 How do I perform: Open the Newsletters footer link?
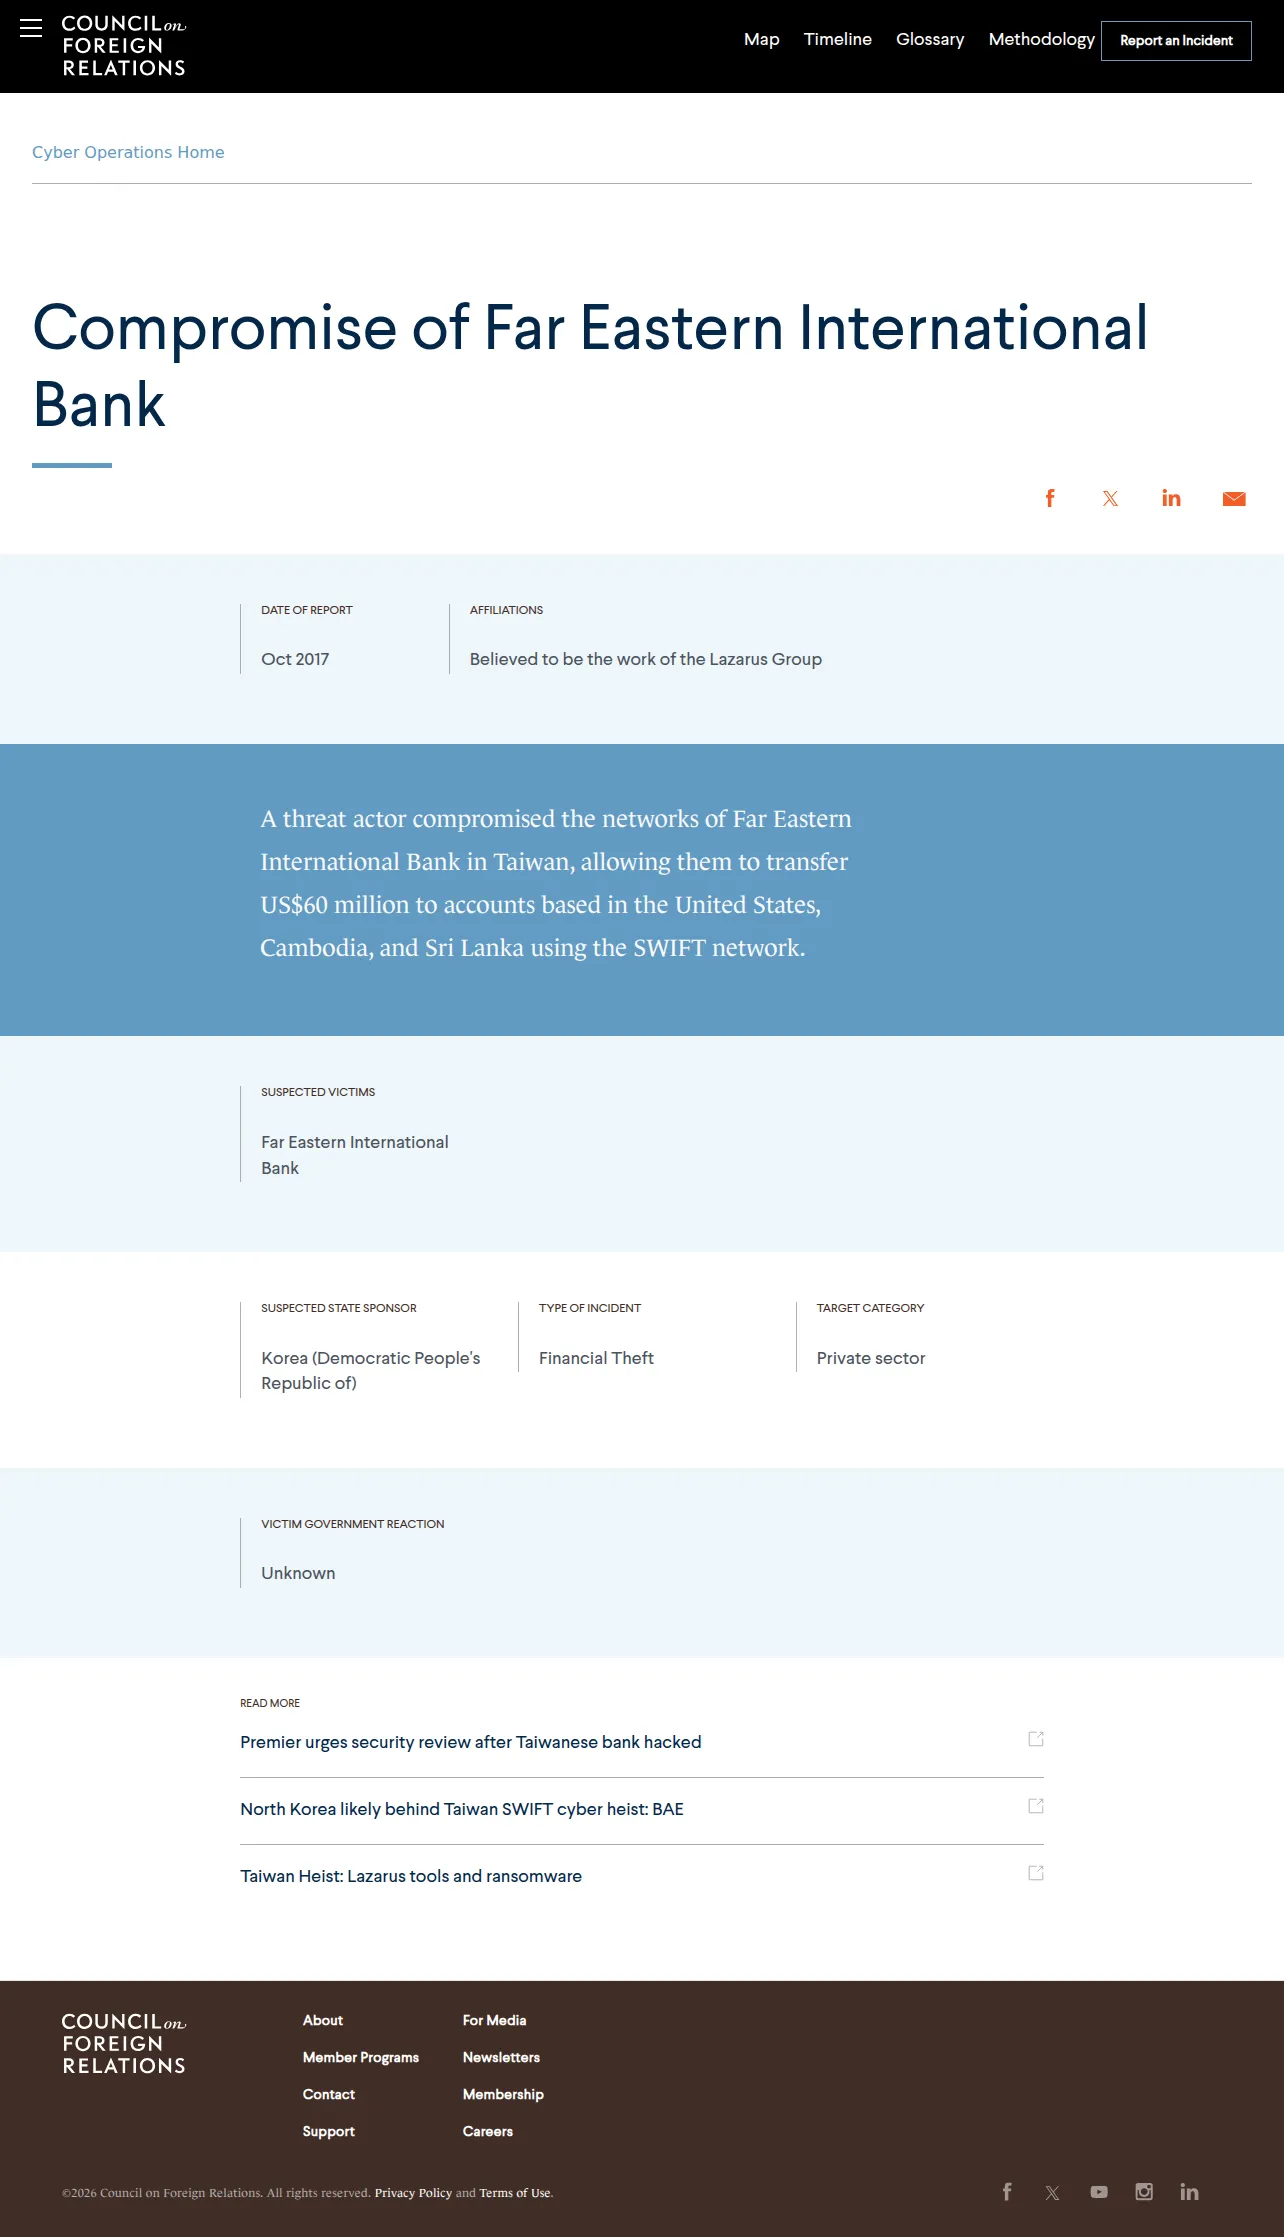pyautogui.click(x=501, y=2057)
